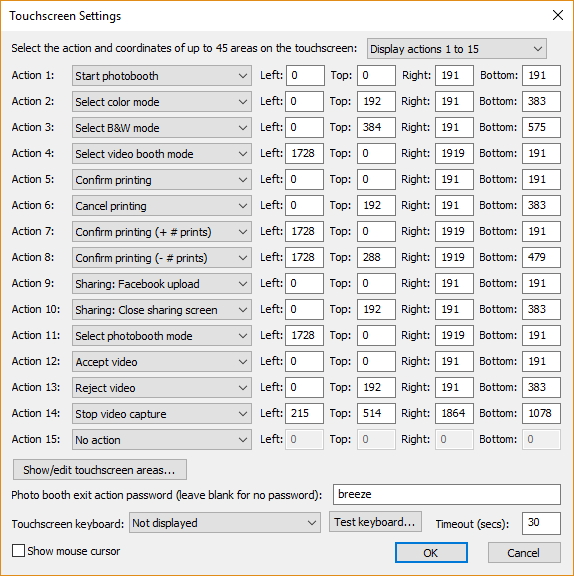
Task: Close the Touchscreen Settings dialog
Action: tap(558, 15)
